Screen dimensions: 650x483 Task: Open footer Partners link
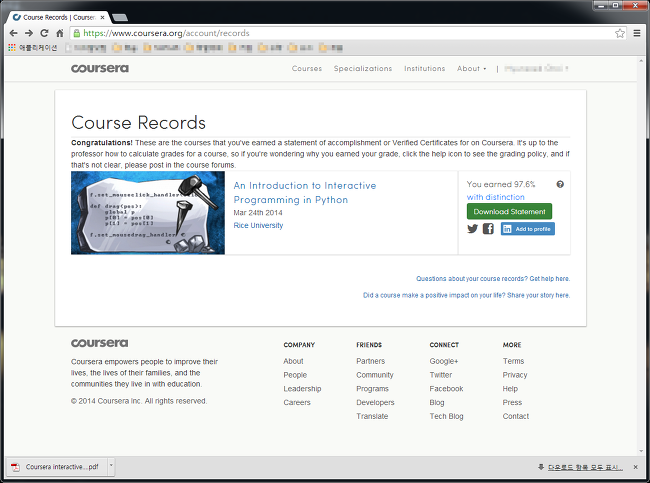[x=371, y=361]
